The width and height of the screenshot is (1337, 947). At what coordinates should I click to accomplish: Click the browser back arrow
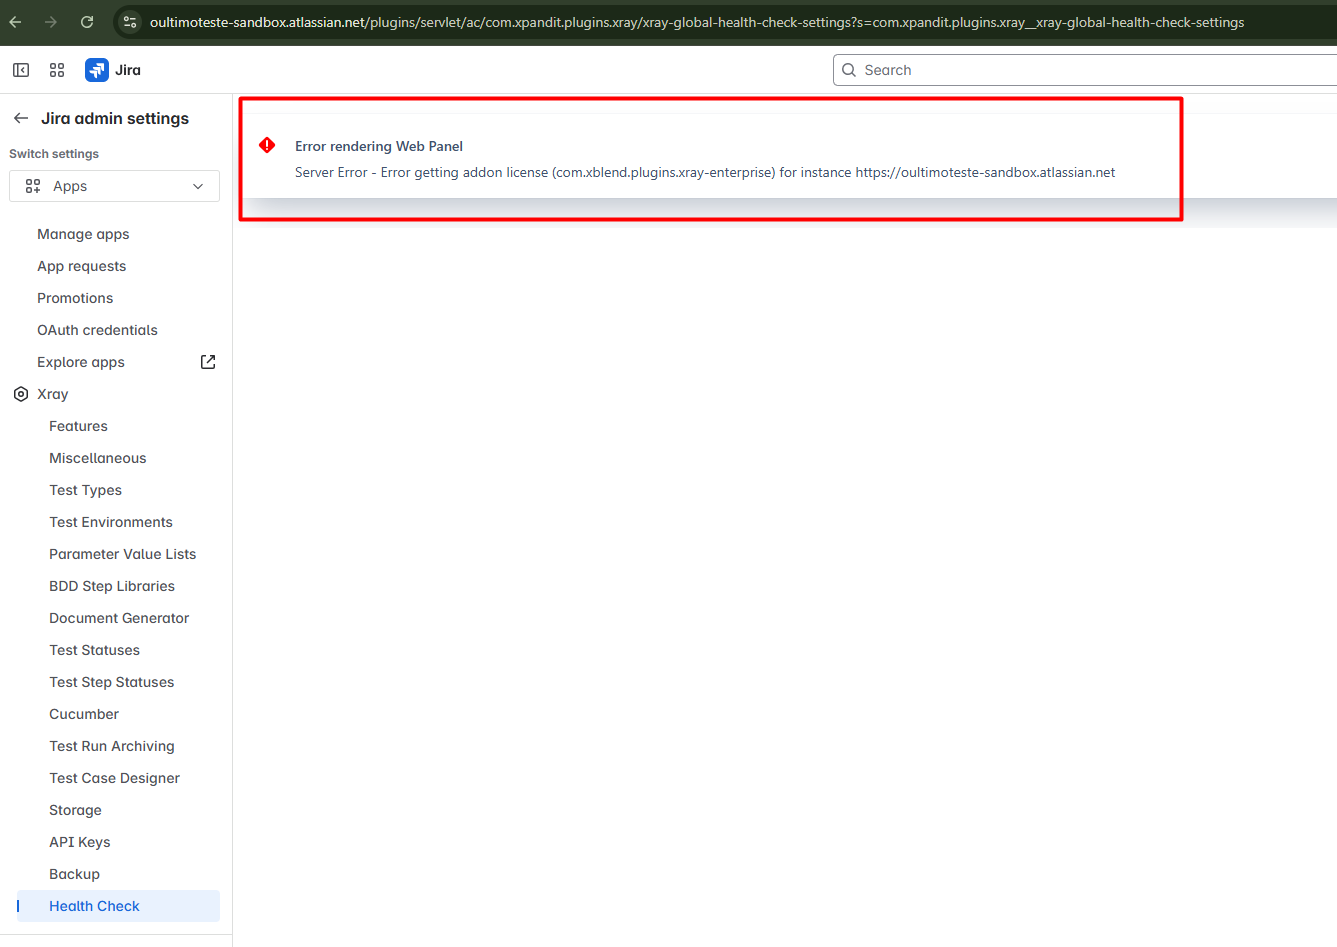15,22
